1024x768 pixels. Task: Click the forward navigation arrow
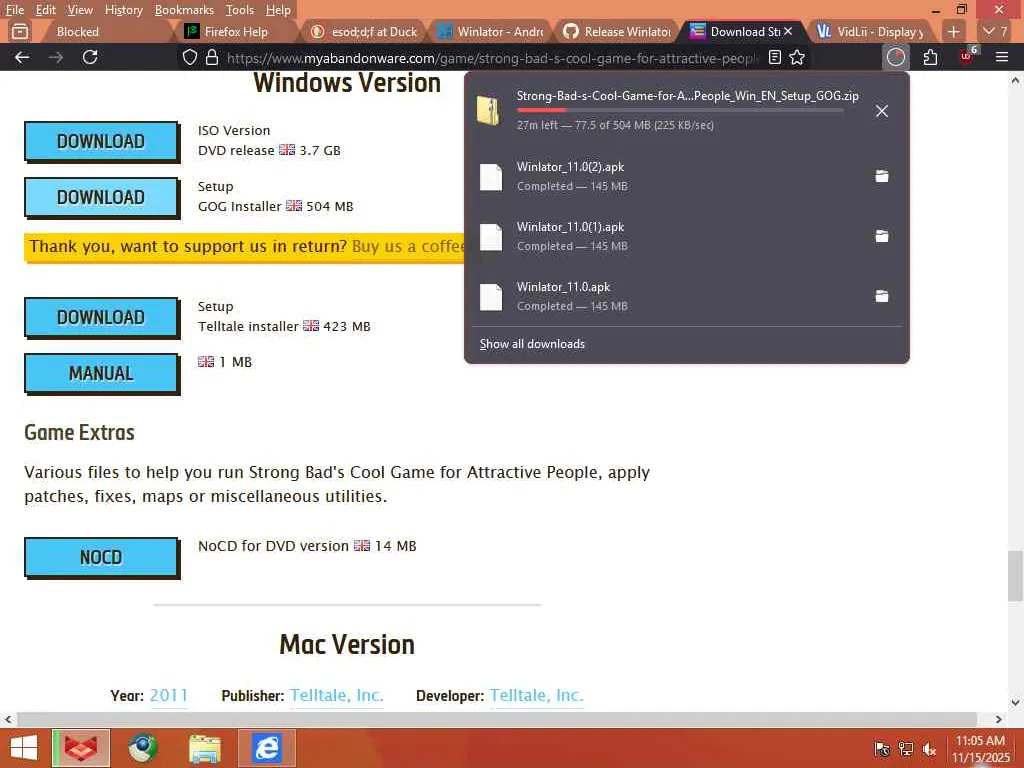[56, 57]
